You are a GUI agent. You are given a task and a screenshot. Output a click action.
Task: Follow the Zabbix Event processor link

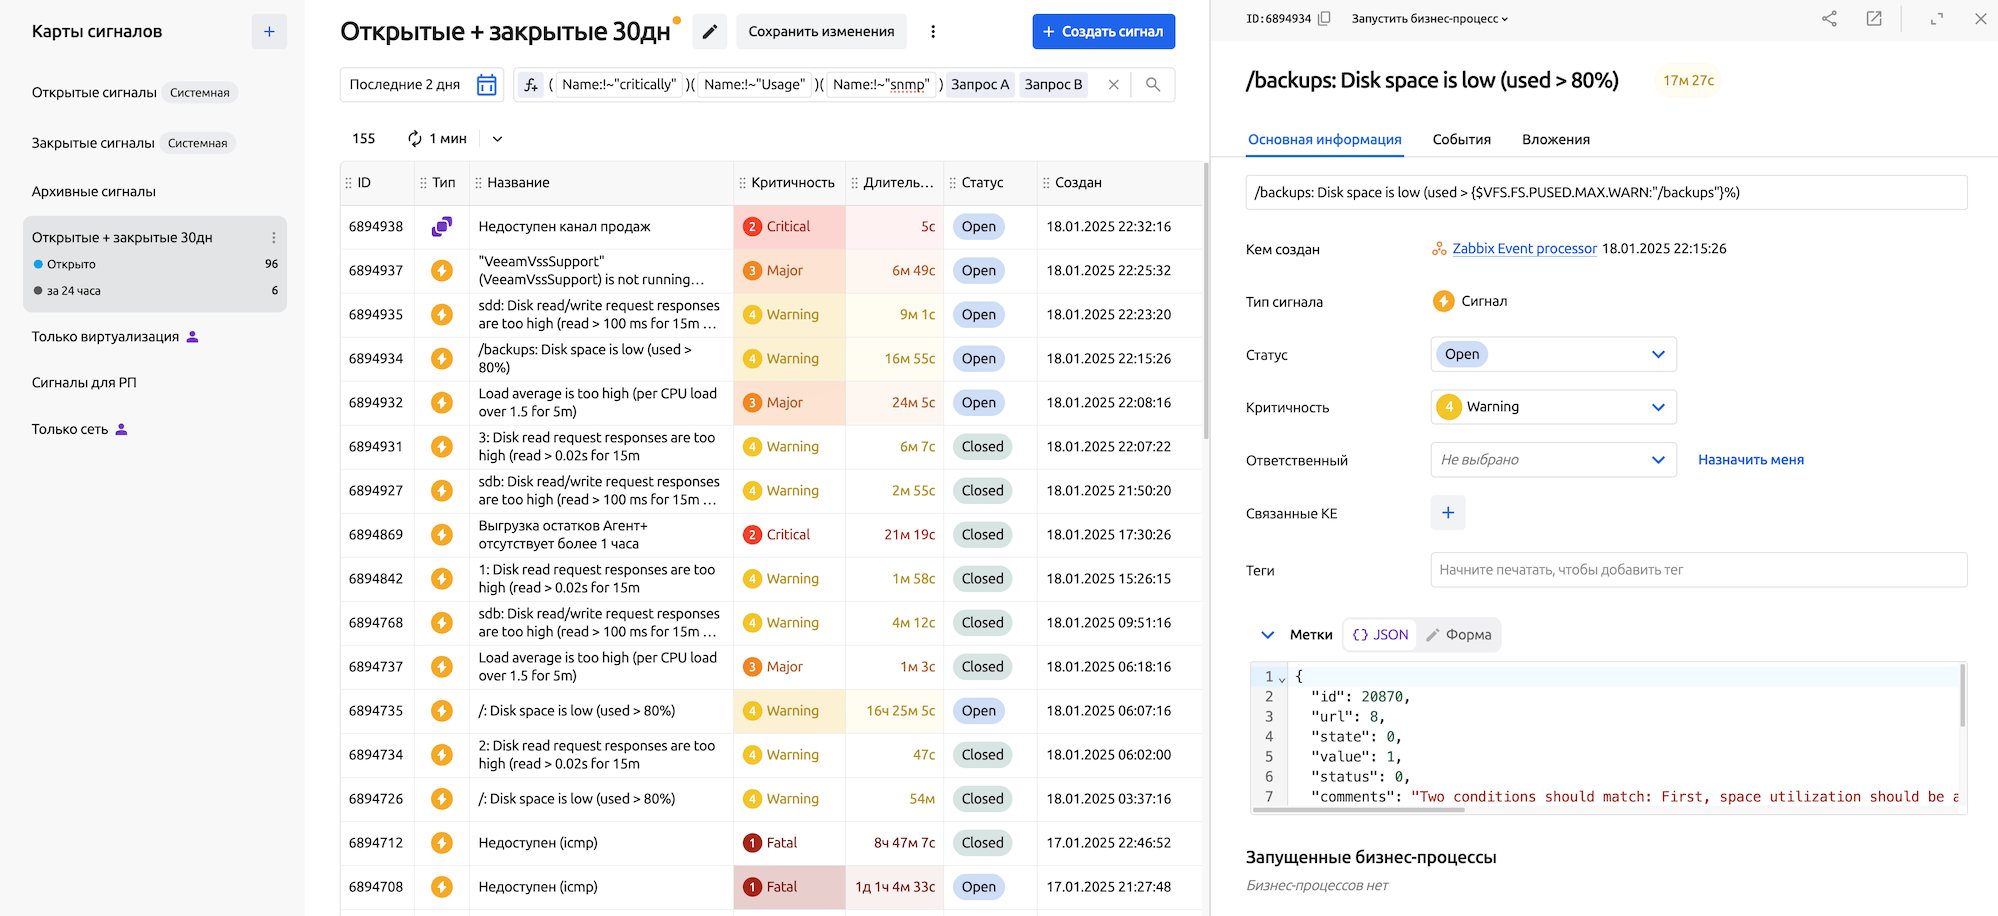pos(1524,249)
